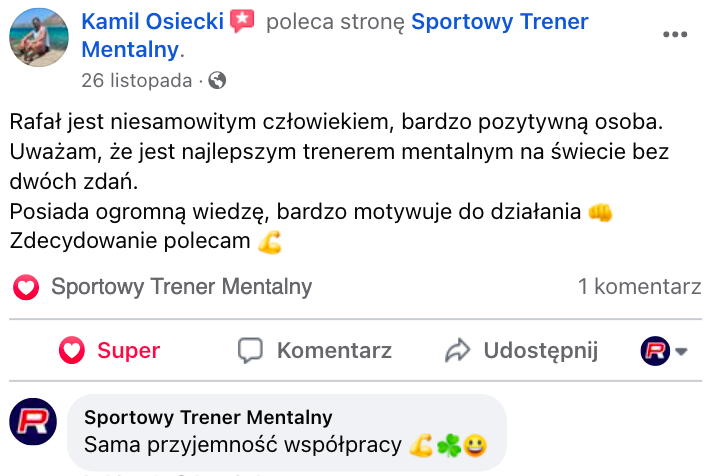Click the Udostępnij share arrow icon
This screenshot has height=476, width=716.
click(x=458, y=351)
